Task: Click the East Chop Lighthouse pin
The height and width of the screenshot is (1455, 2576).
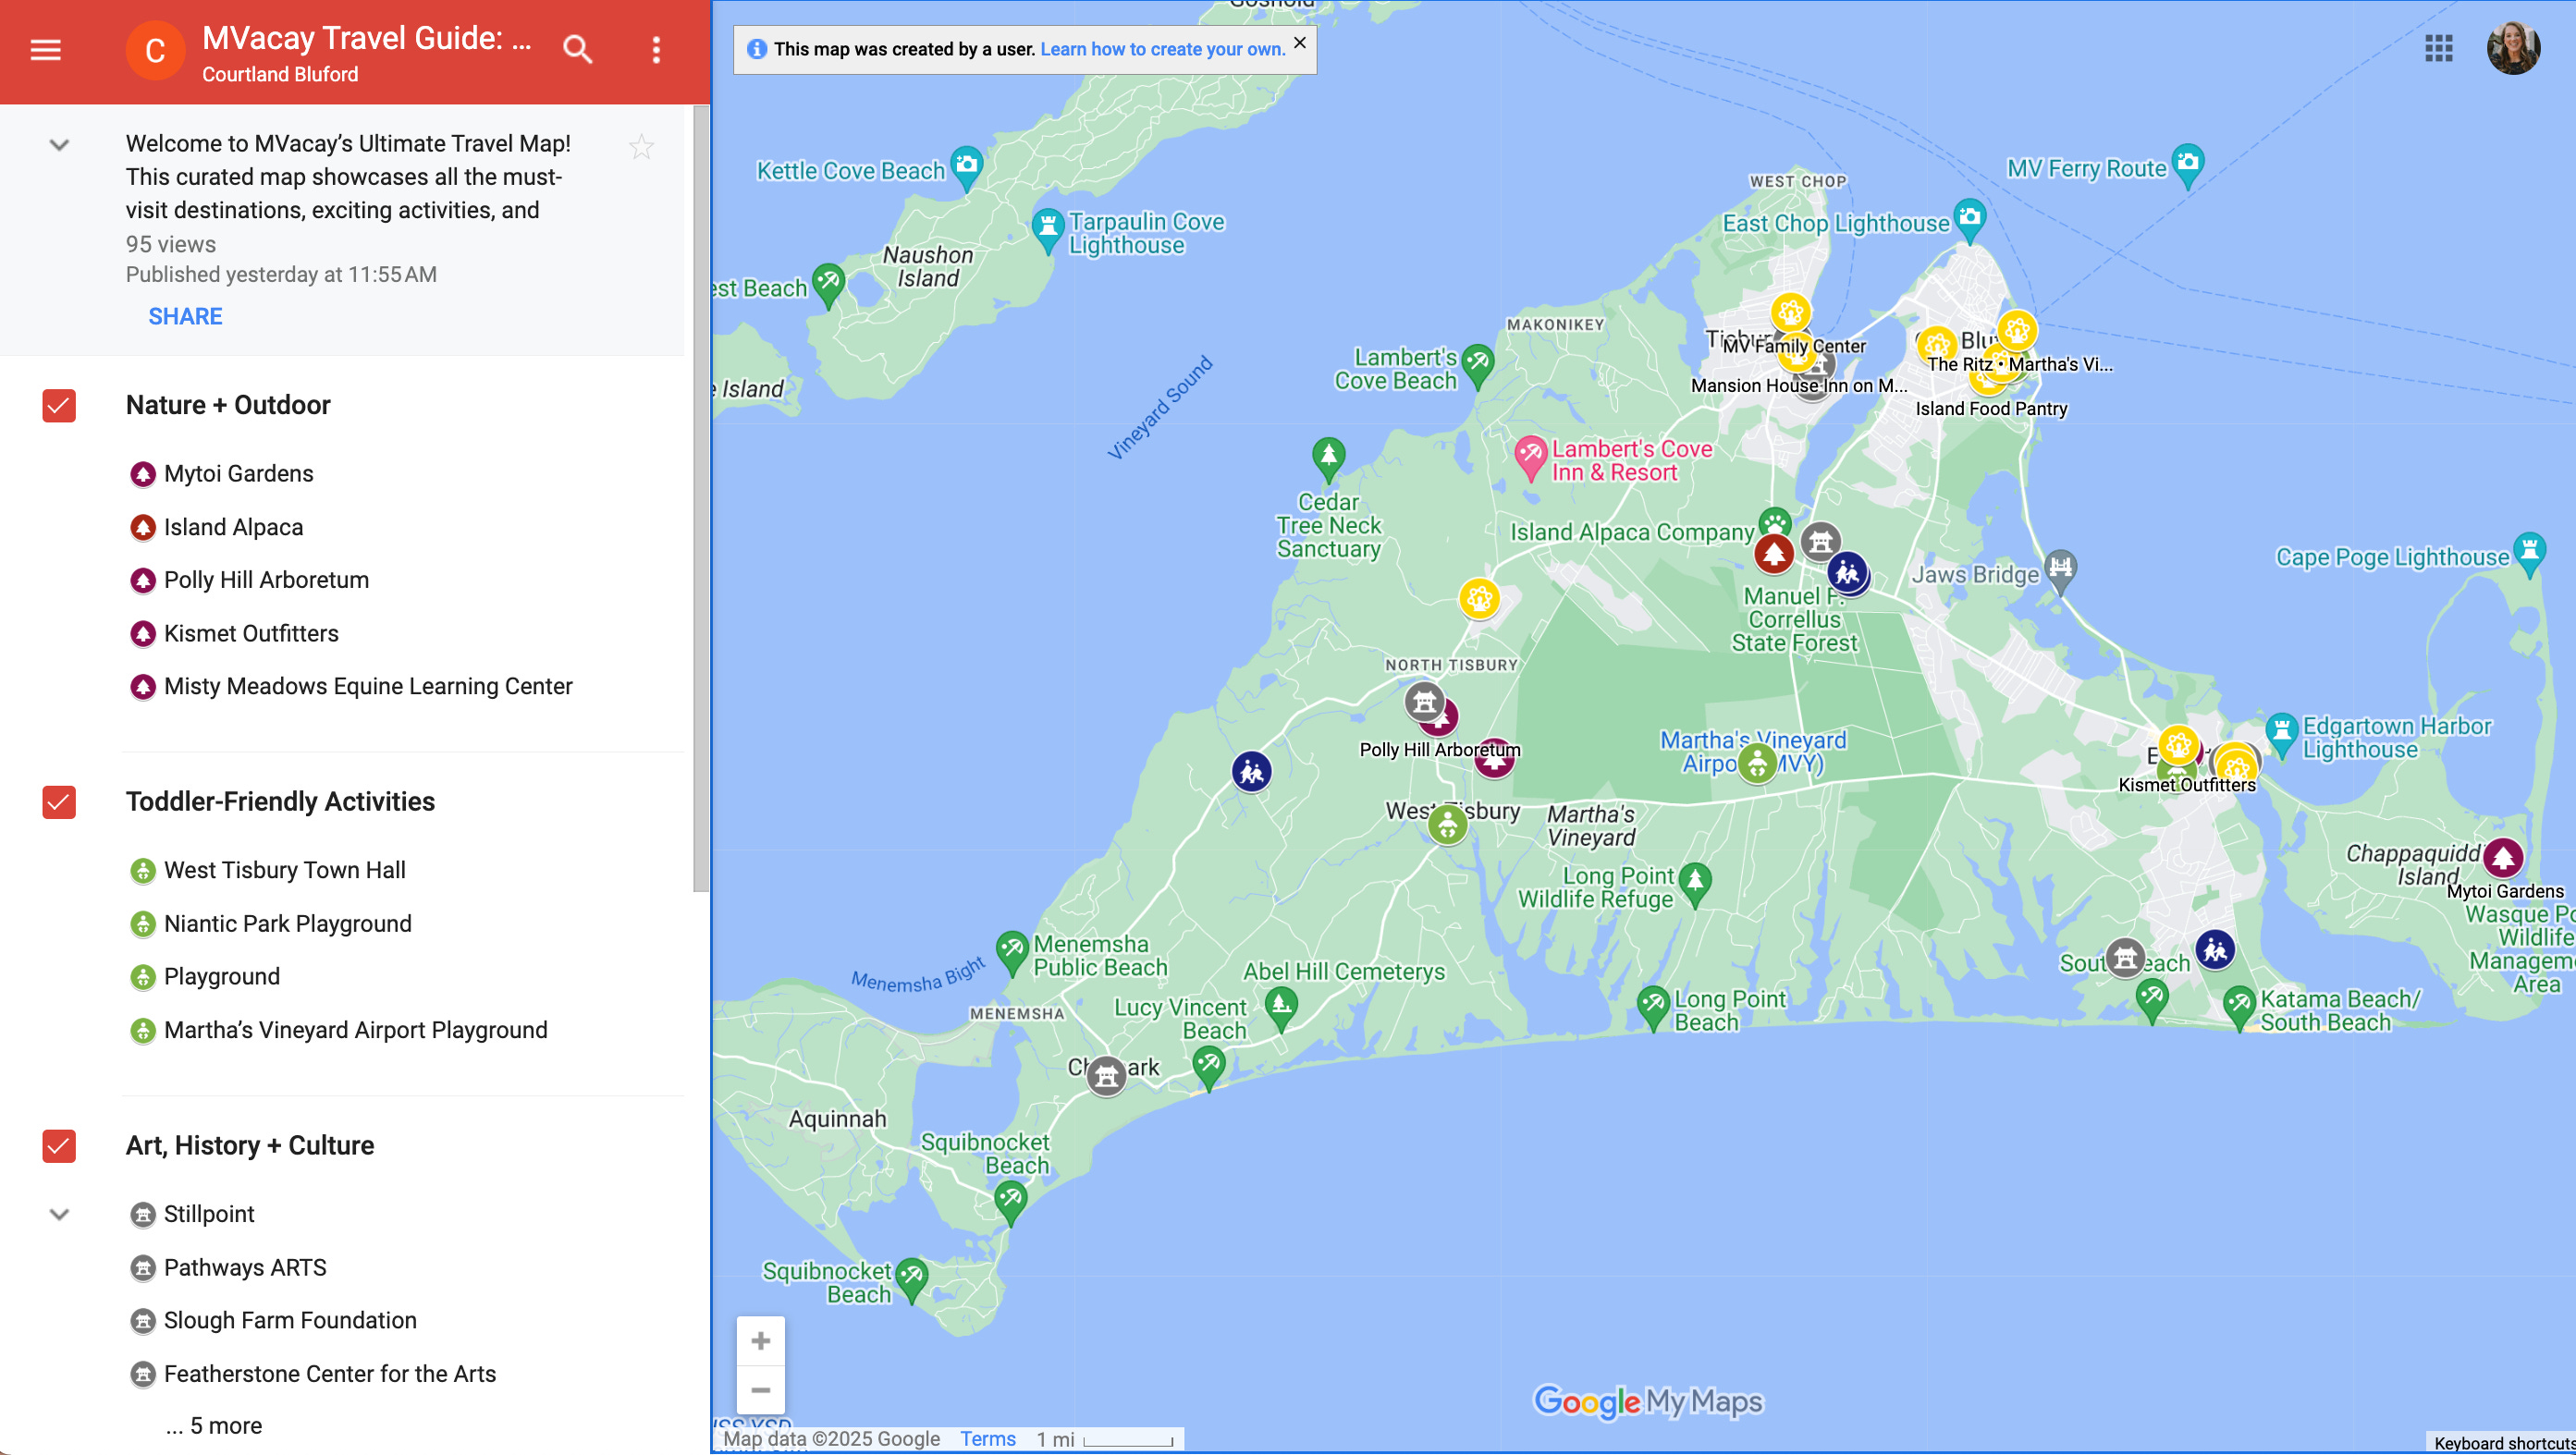Action: pyautogui.click(x=1969, y=218)
